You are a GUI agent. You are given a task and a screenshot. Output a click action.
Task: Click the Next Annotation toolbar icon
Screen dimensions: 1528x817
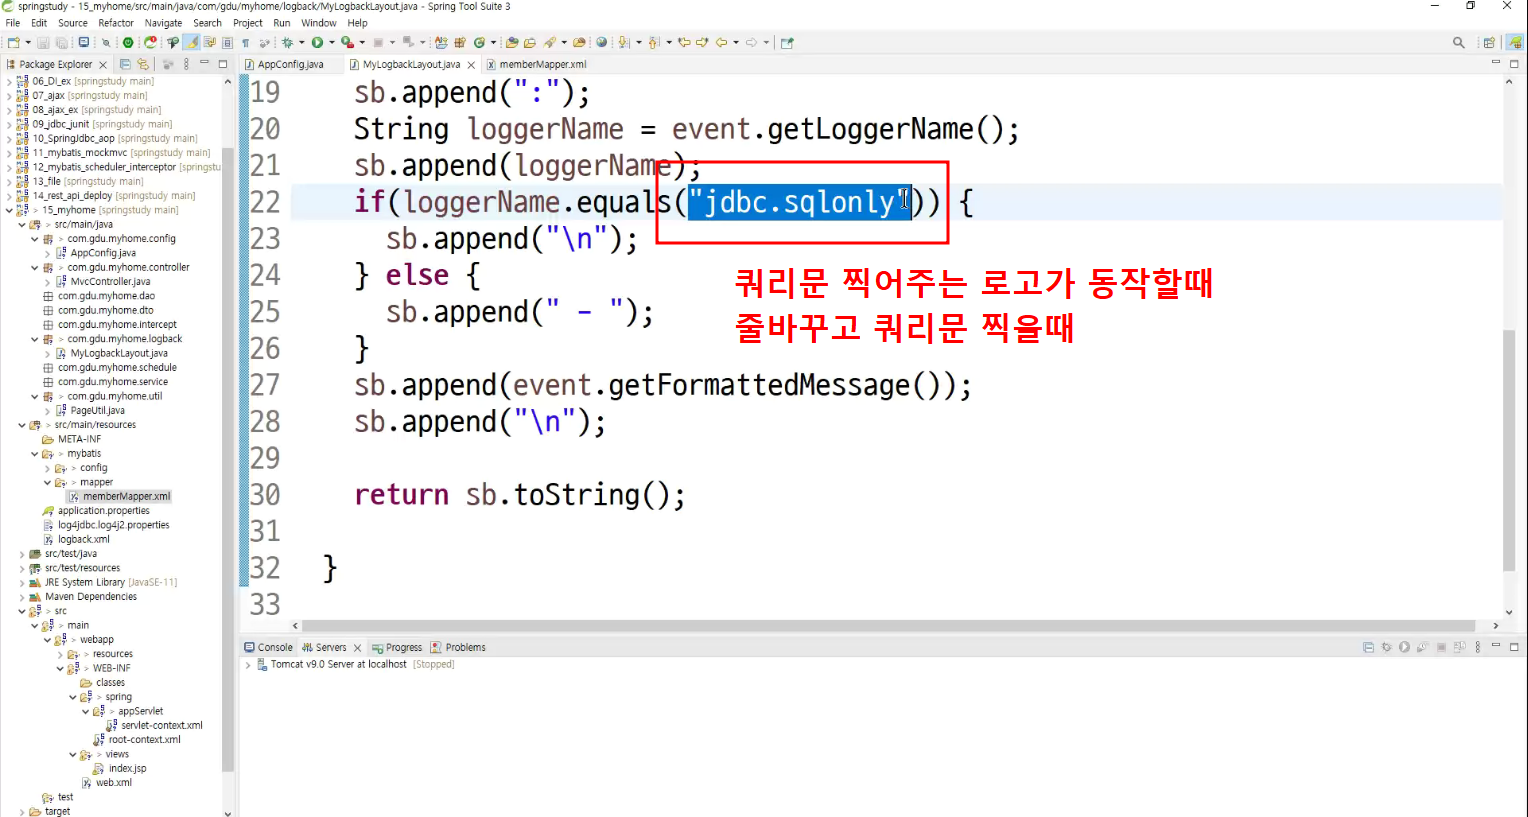click(624, 42)
